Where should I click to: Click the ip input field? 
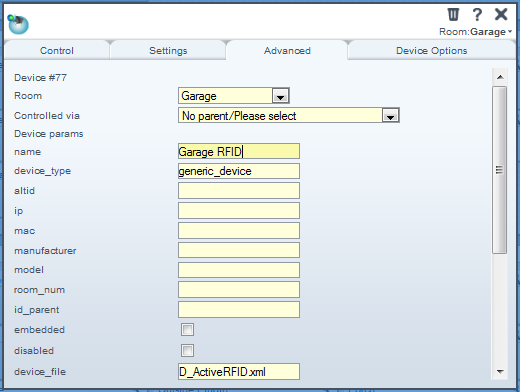(239, 211)
